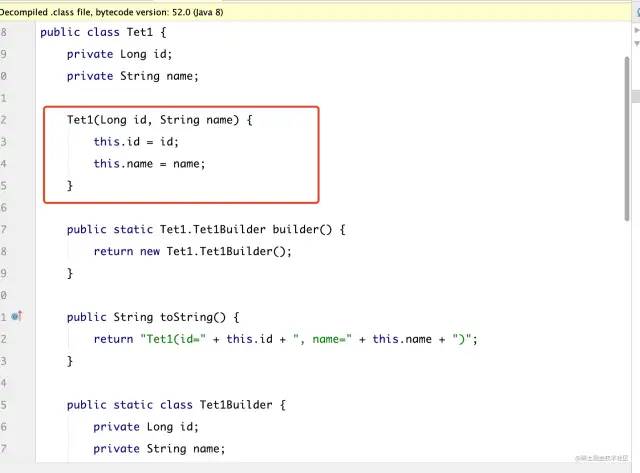Screen dimensions: 640x473
Task: Click the assignment 'this.name = name;'
Action: [149, 164]
